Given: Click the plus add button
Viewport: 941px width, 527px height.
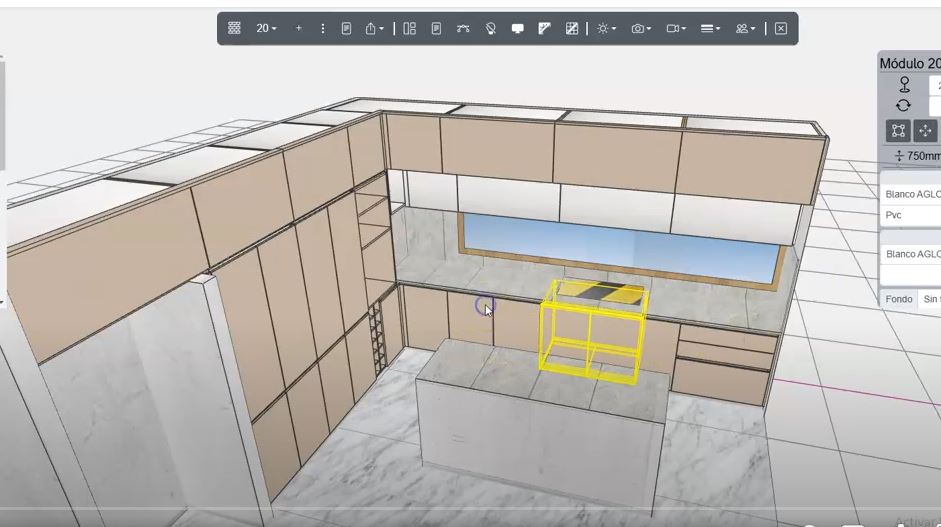Looking at the screenshot, I should 298,29.
